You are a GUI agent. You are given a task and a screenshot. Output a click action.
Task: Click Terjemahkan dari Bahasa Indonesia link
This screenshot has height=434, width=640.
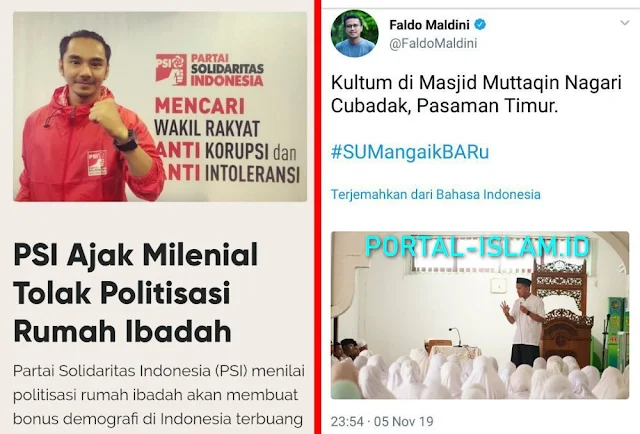point(436,194)
